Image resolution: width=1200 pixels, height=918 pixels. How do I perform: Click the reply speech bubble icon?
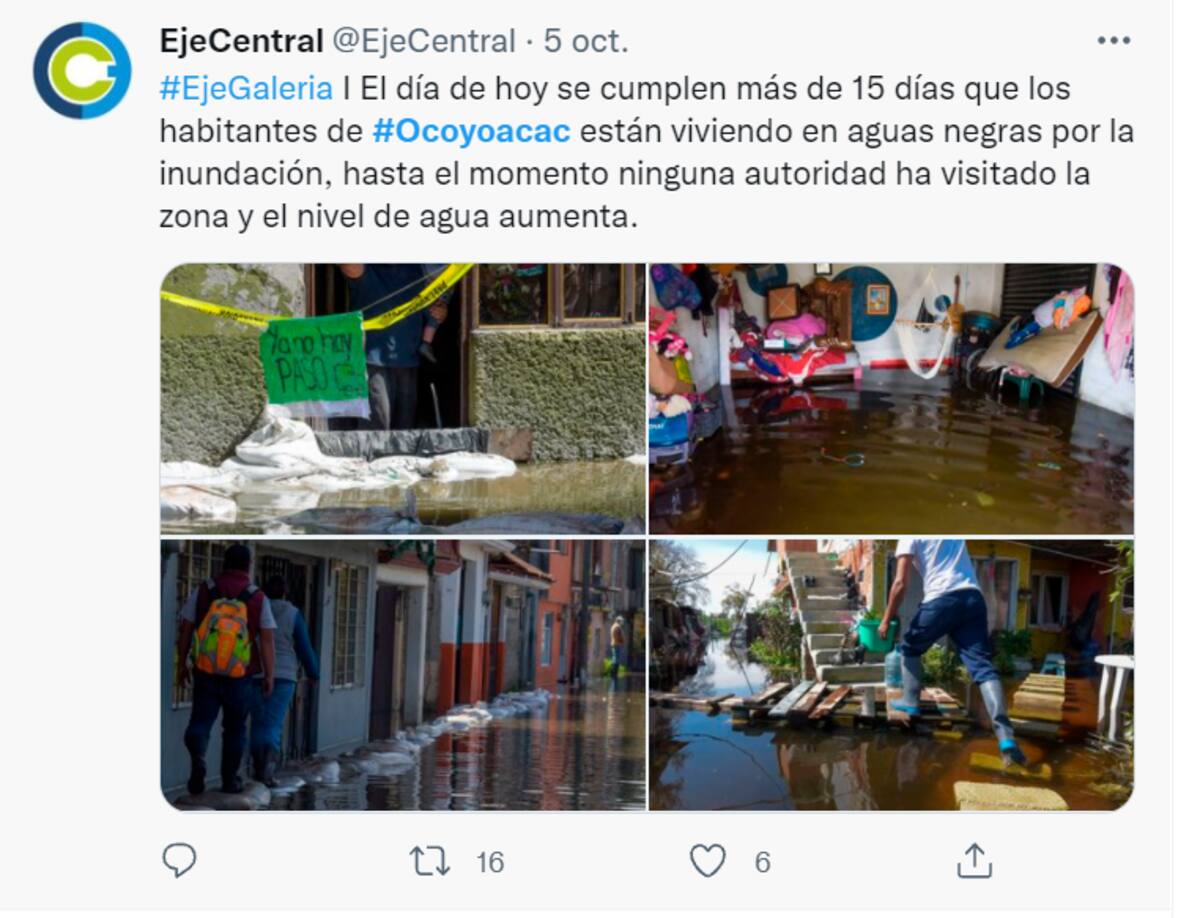179,860
